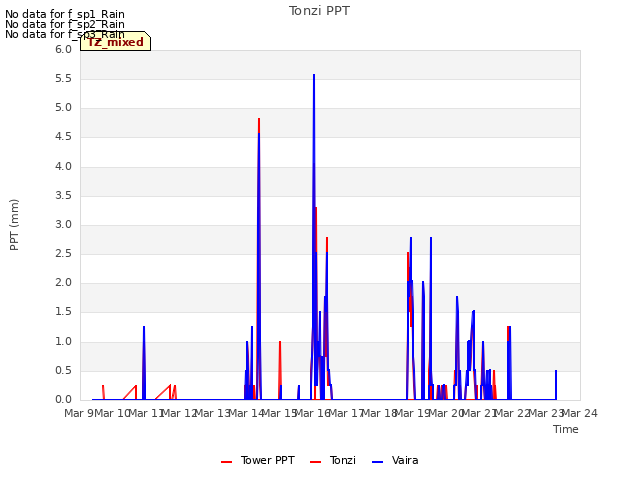
Task: Click the Tonzi PPT chart title
Action: coord(319,11)
